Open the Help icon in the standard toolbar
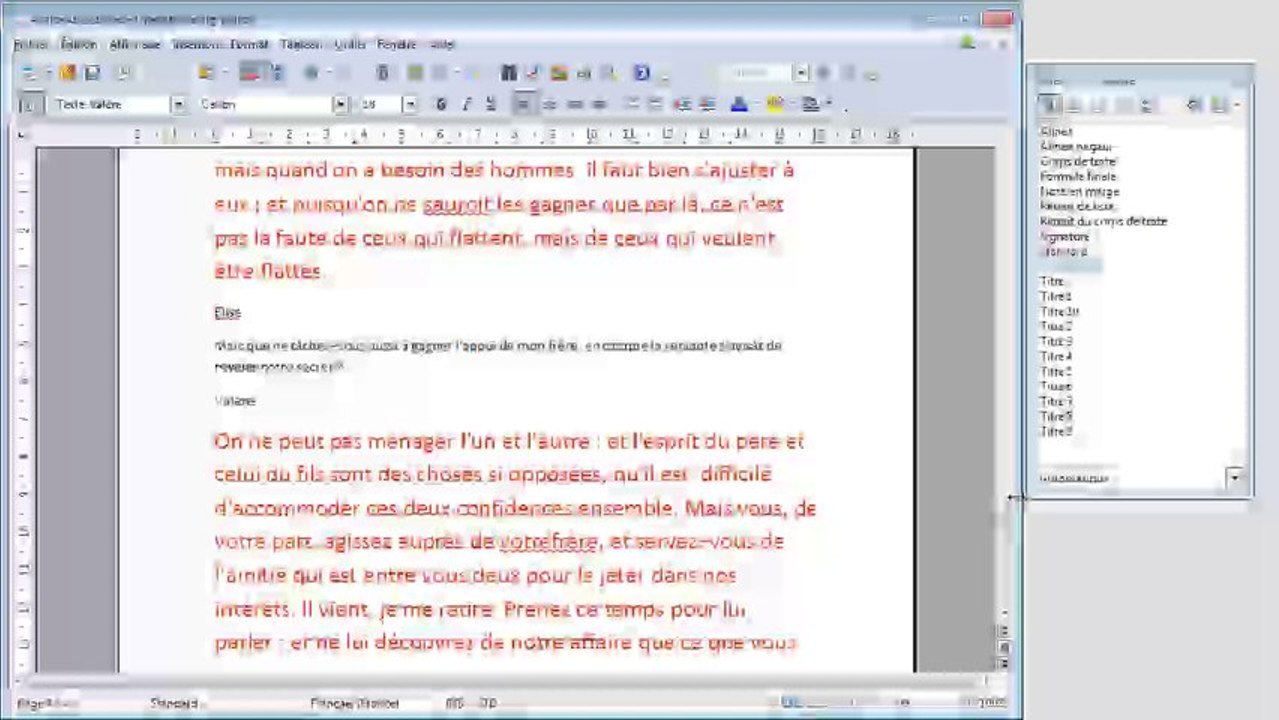 coord(642,73)
